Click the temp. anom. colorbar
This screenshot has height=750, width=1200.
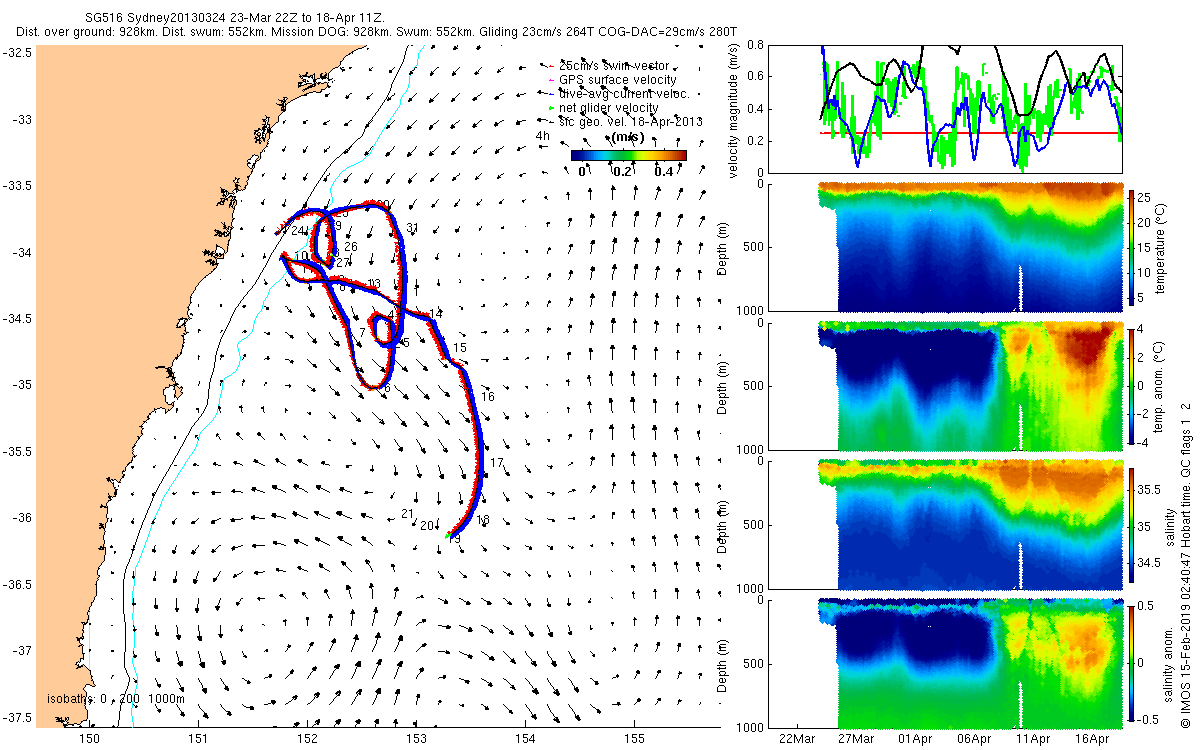click(x=1132, y=385)
